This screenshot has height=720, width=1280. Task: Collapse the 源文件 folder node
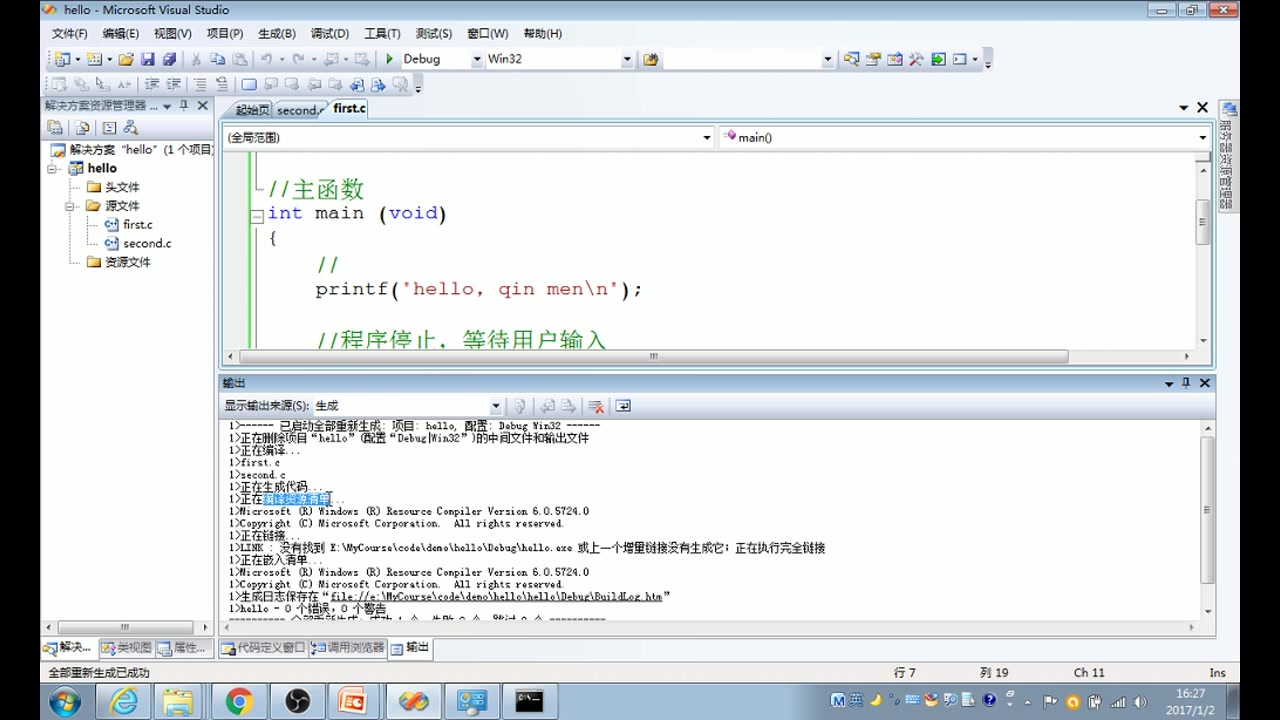coord(71,206)
